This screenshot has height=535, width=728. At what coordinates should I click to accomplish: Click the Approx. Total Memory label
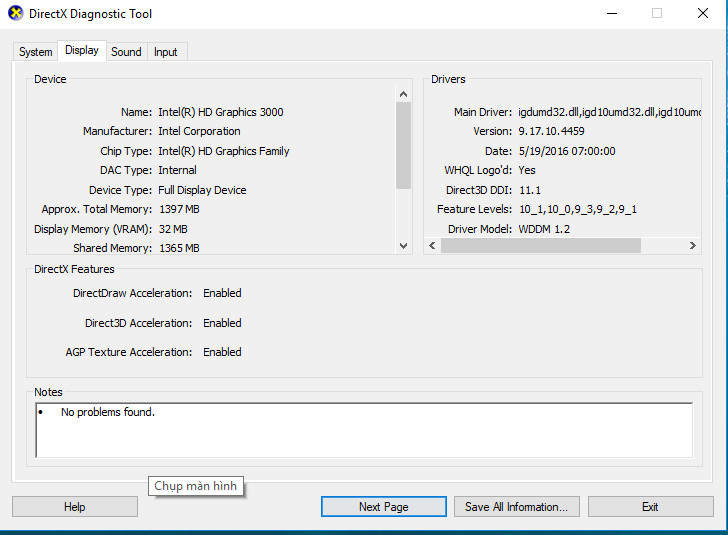coord(97,209)
